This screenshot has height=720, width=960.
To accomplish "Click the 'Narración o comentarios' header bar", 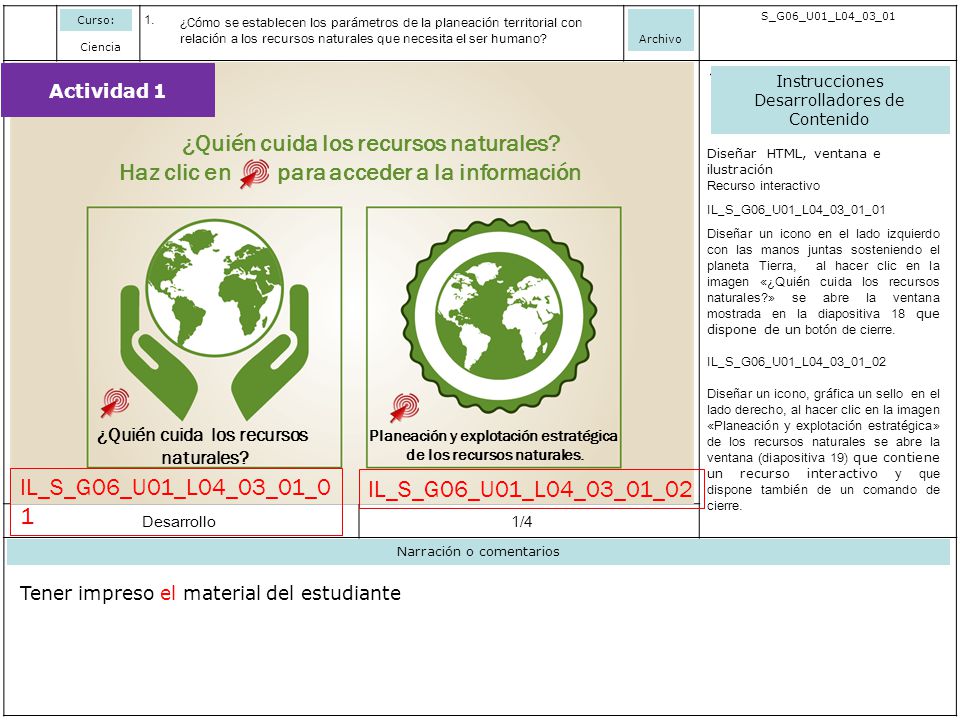I will coord(478,552).
